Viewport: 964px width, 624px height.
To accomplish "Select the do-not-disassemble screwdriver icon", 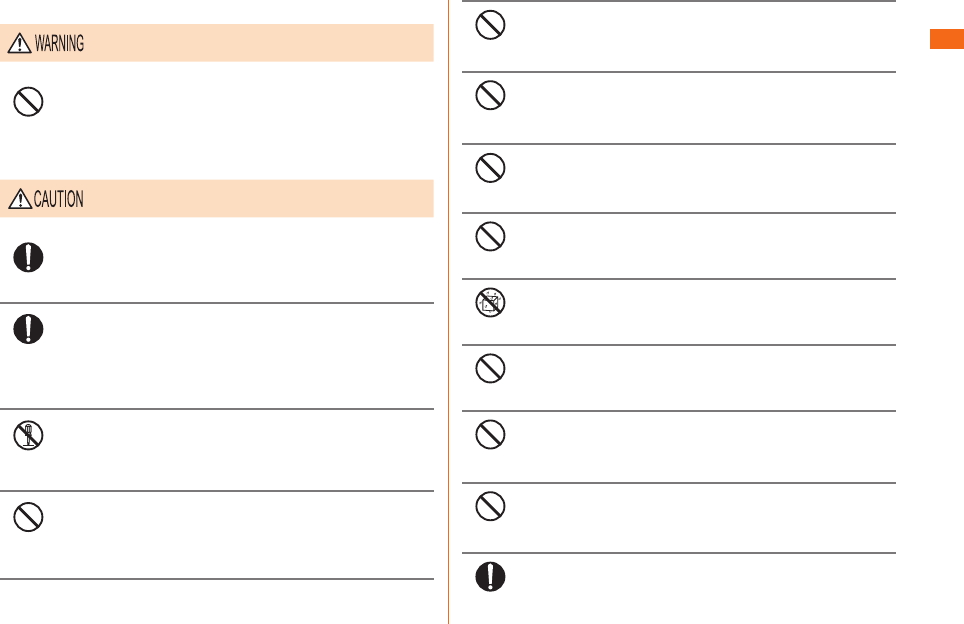I will point(28,435).
